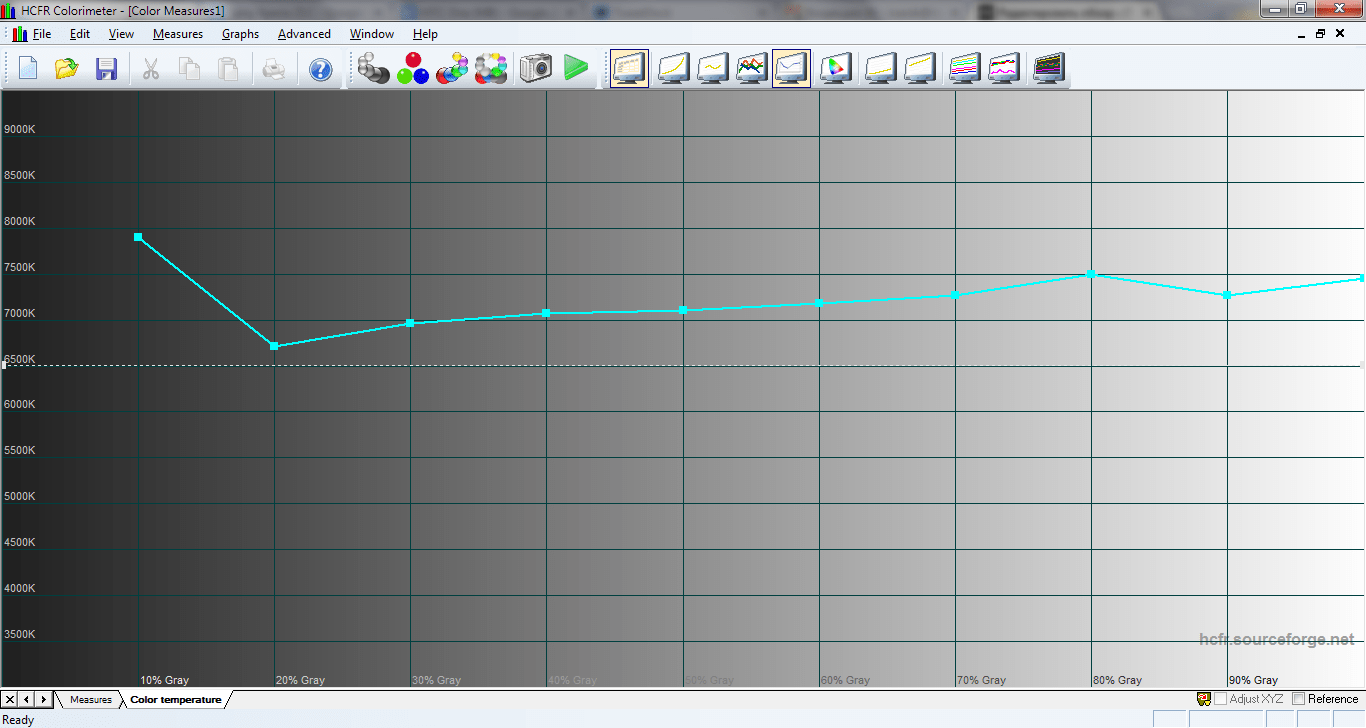Click the 10% Gray data point on graph
The width and height of the screenshot is (1366, 728).
pyautogui.click(x=138, y=237)
